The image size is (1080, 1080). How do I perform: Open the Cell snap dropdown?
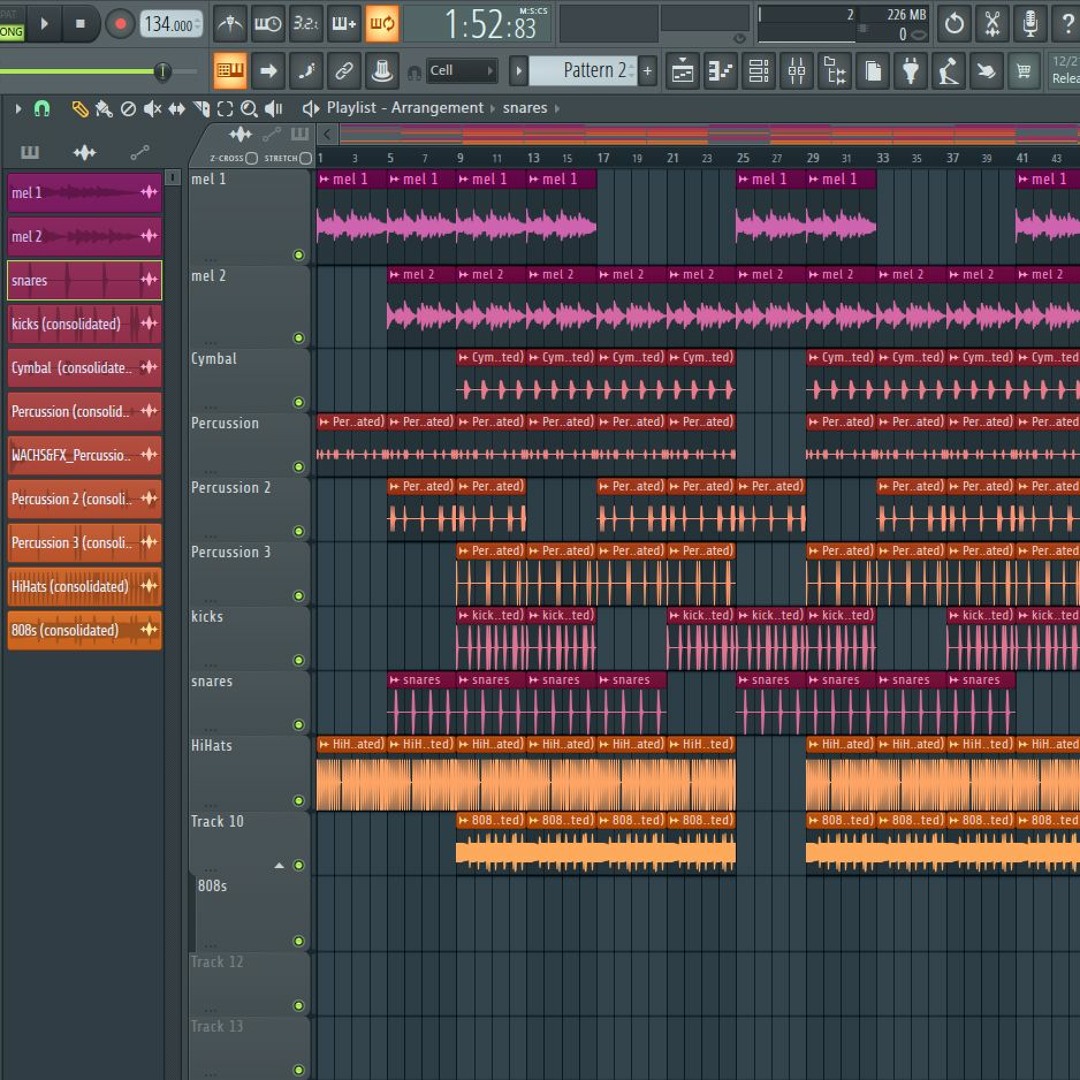tap(461, 71)
